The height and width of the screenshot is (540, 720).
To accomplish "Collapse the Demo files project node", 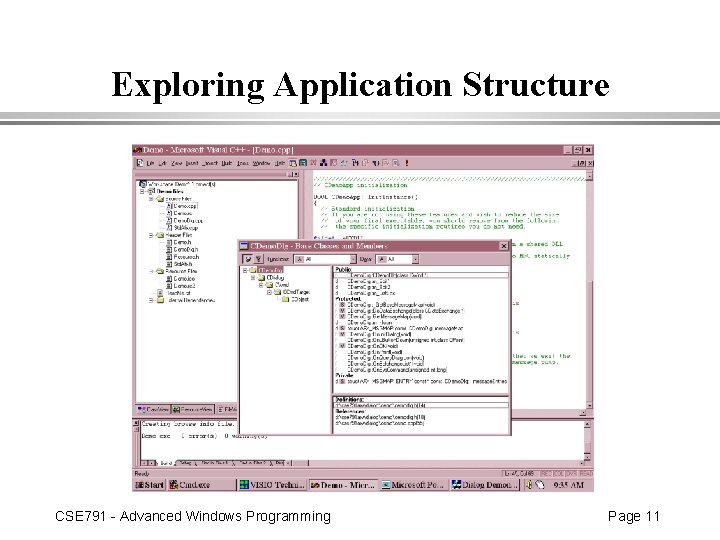I will pos(143,191).
